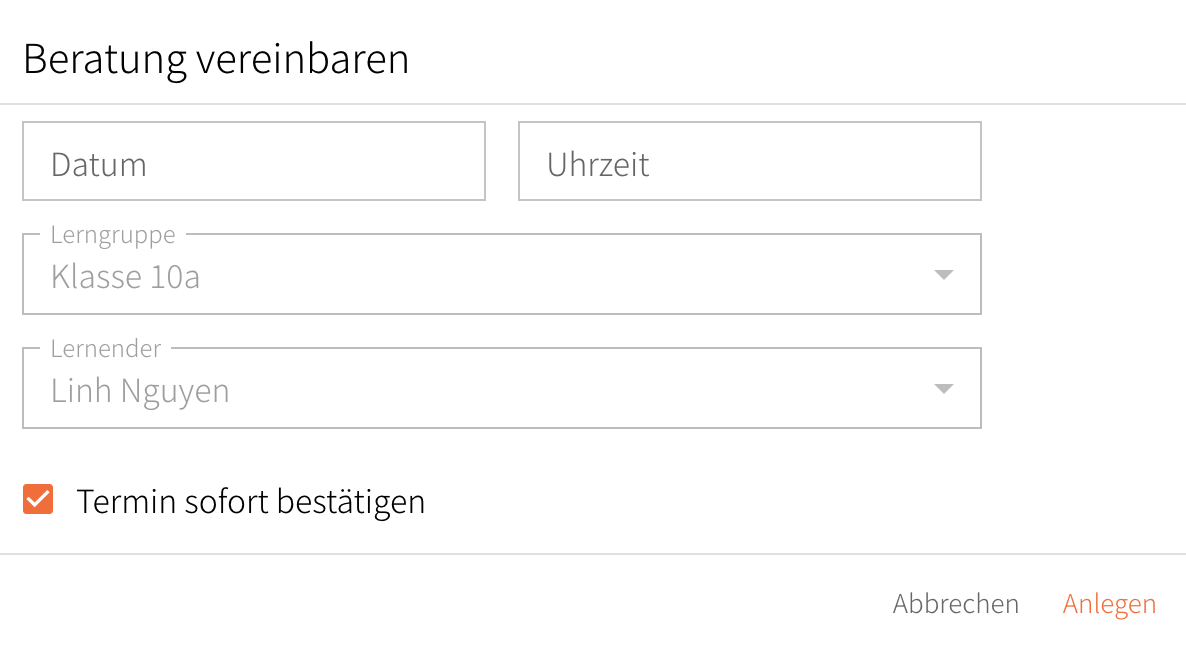
Task: Confirm with the Anlegen button
Action: [x=1109, y=604]
